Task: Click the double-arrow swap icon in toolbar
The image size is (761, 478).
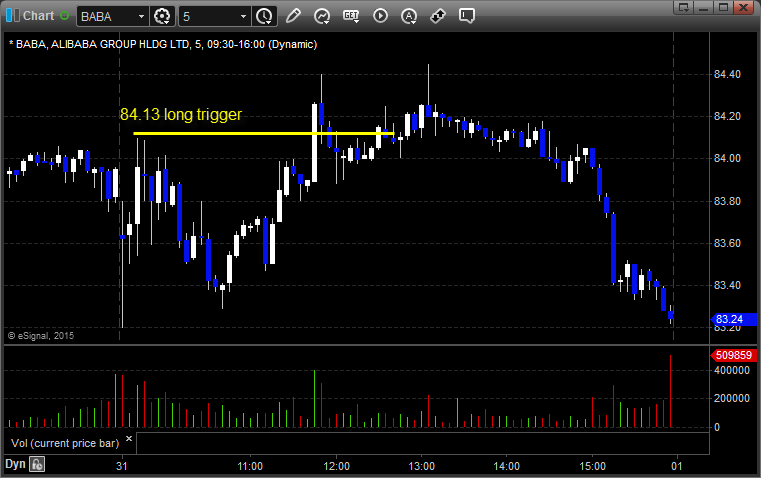Action: (438, 16)
